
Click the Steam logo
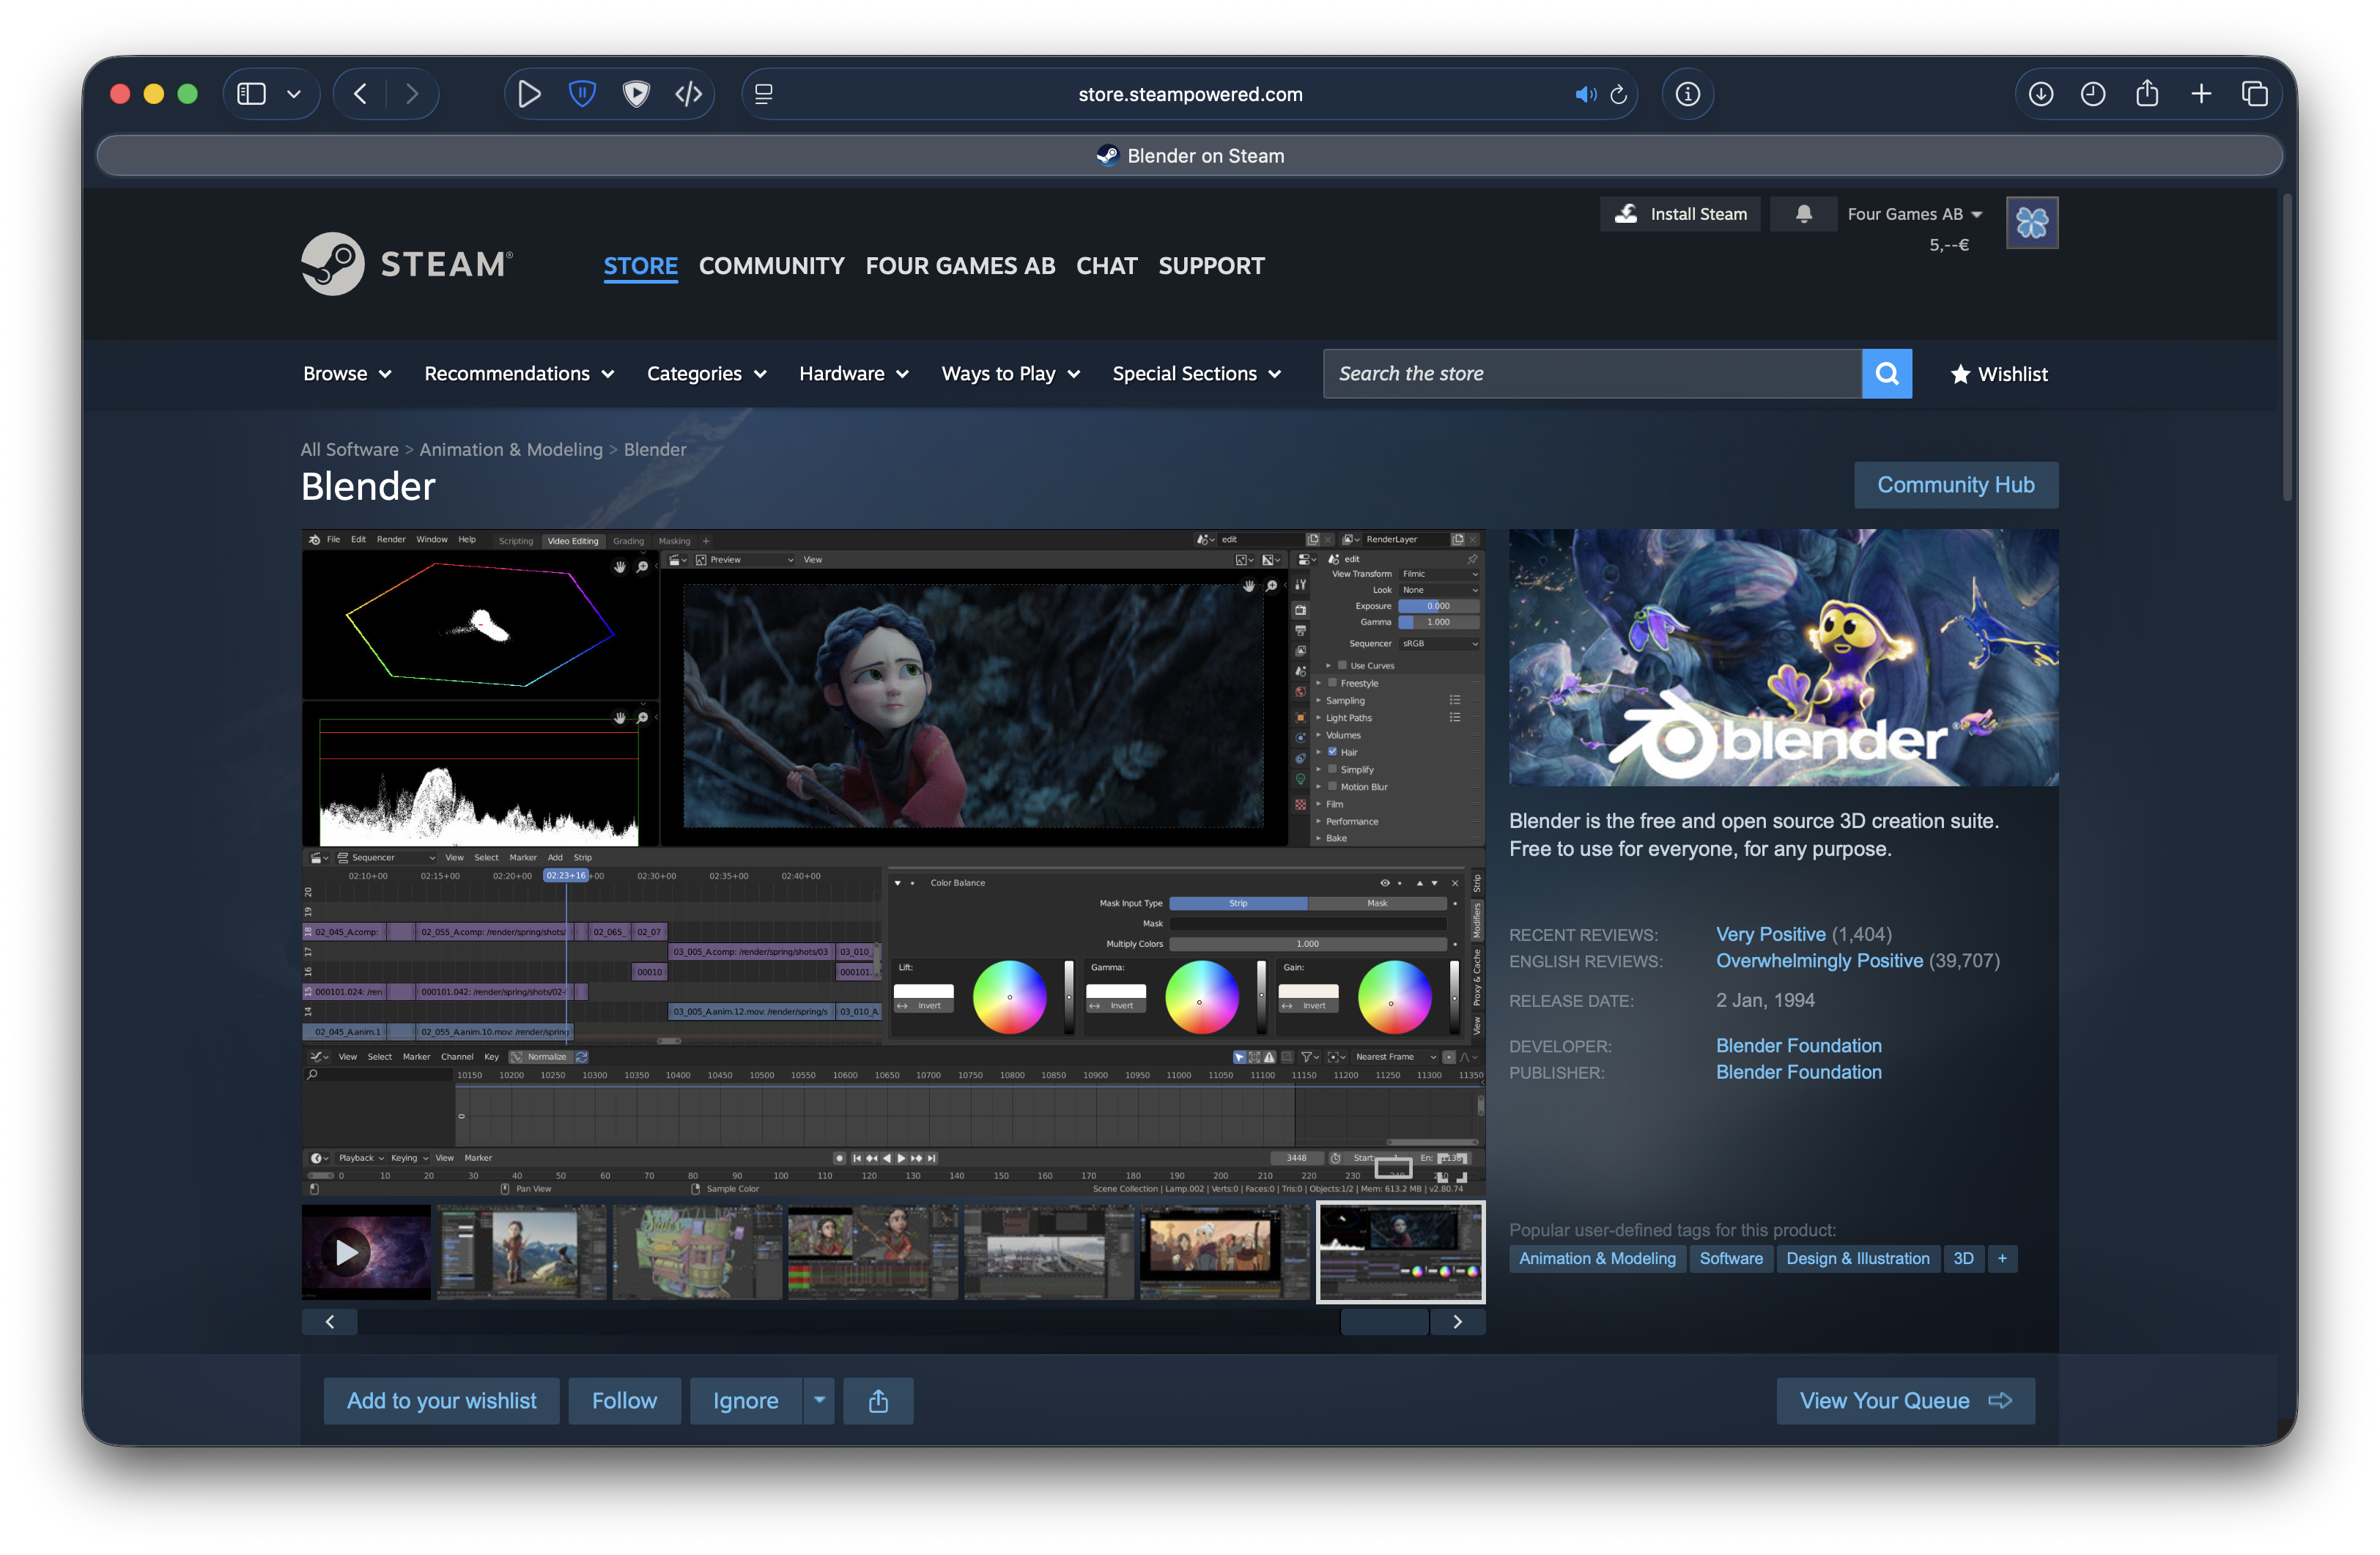coord(407,264)
